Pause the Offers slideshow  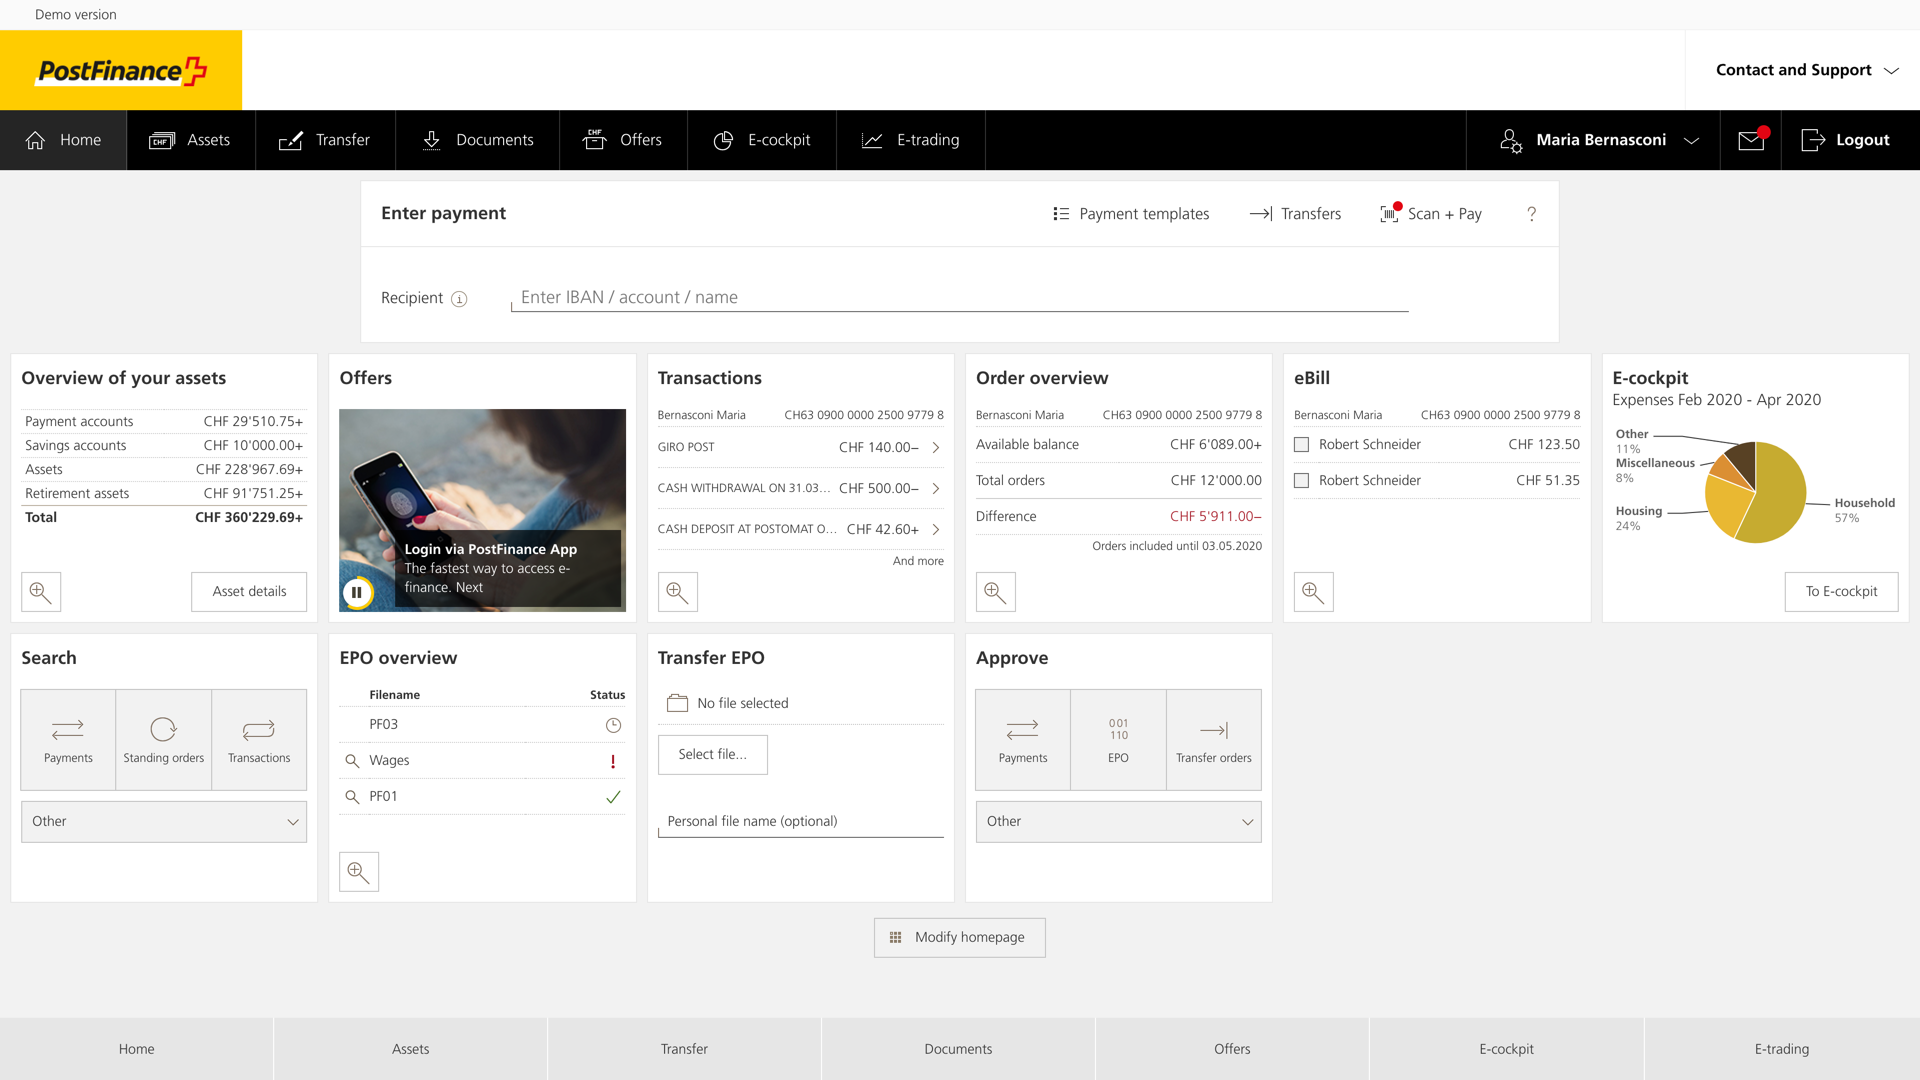pos(357,592)
